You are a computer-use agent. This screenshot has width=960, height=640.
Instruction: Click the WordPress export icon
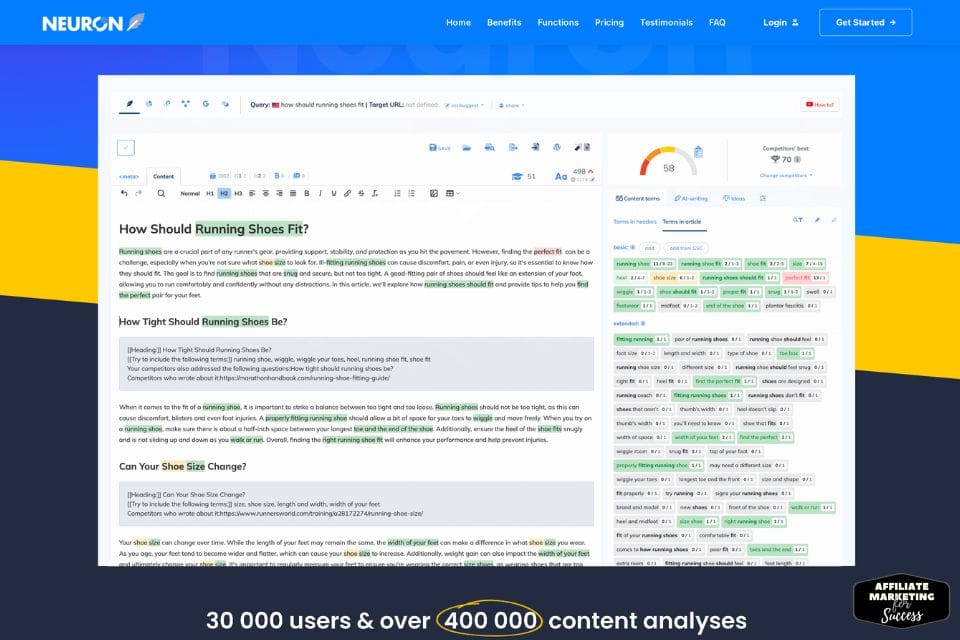[x=557, y=147]
